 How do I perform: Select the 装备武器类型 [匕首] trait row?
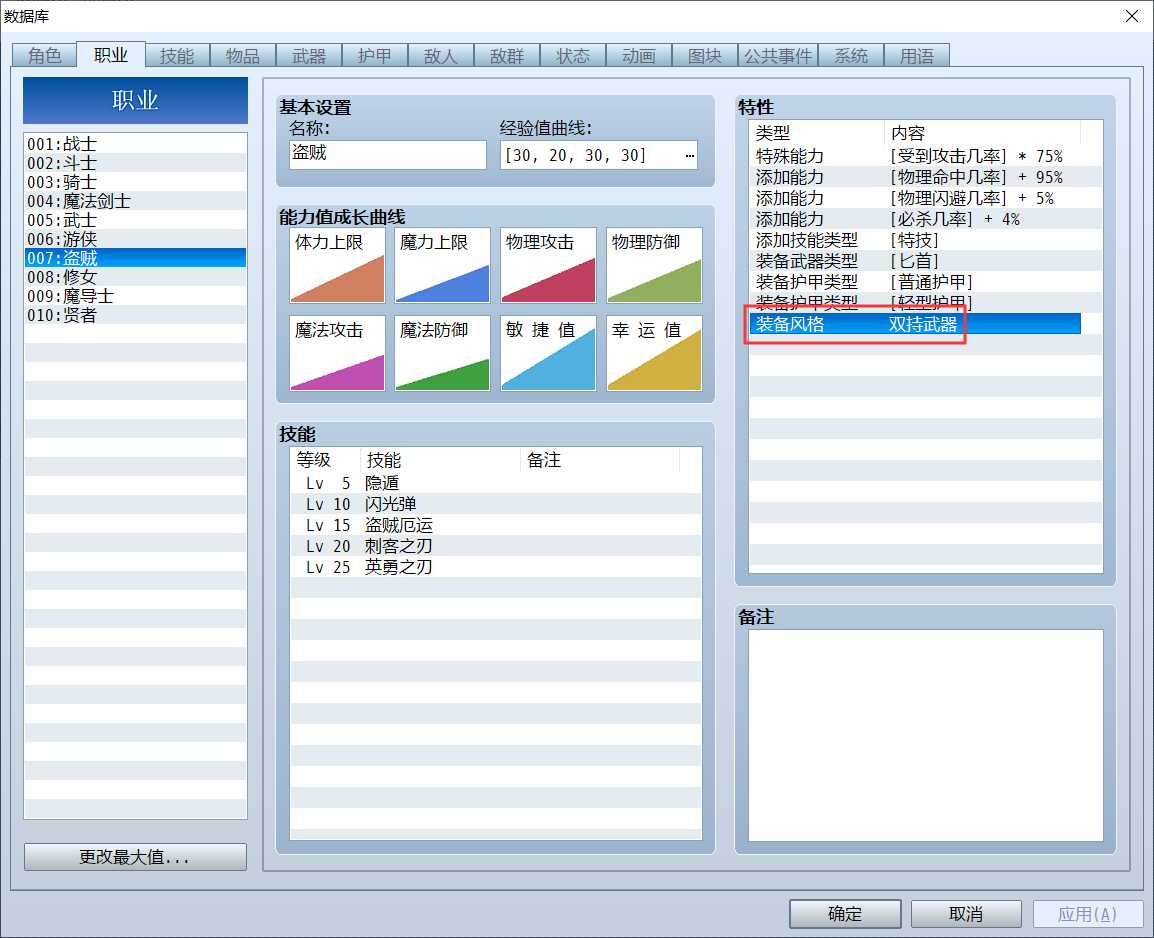925,260
